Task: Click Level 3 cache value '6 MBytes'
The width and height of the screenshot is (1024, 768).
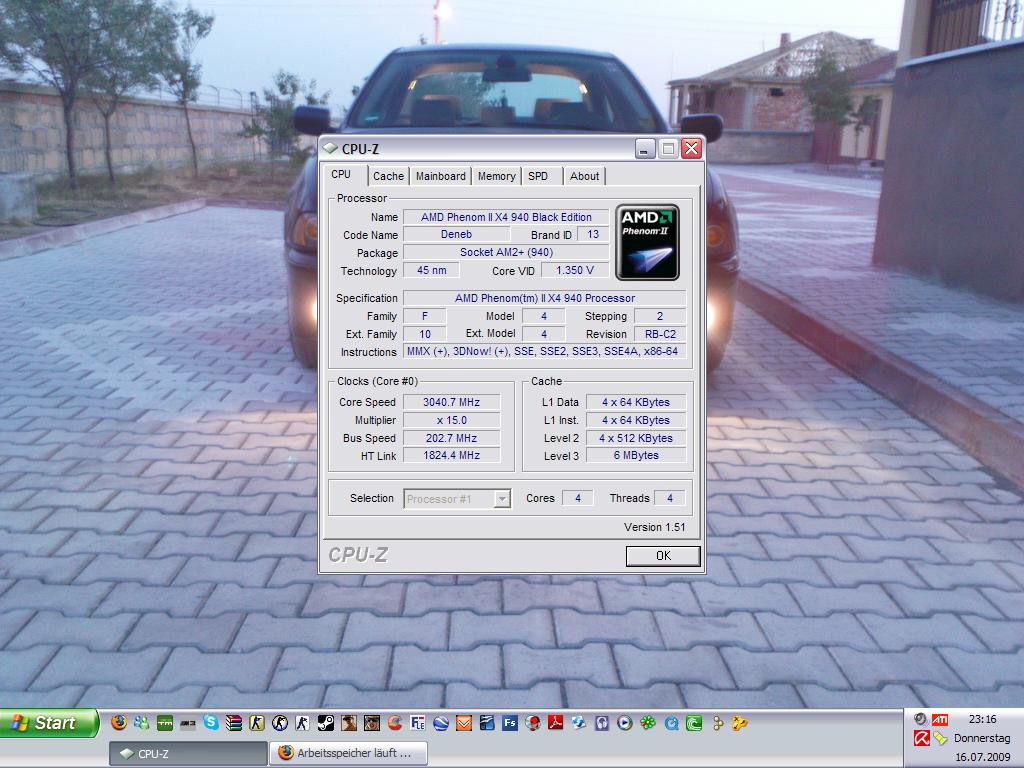Action: pos(636,455)
